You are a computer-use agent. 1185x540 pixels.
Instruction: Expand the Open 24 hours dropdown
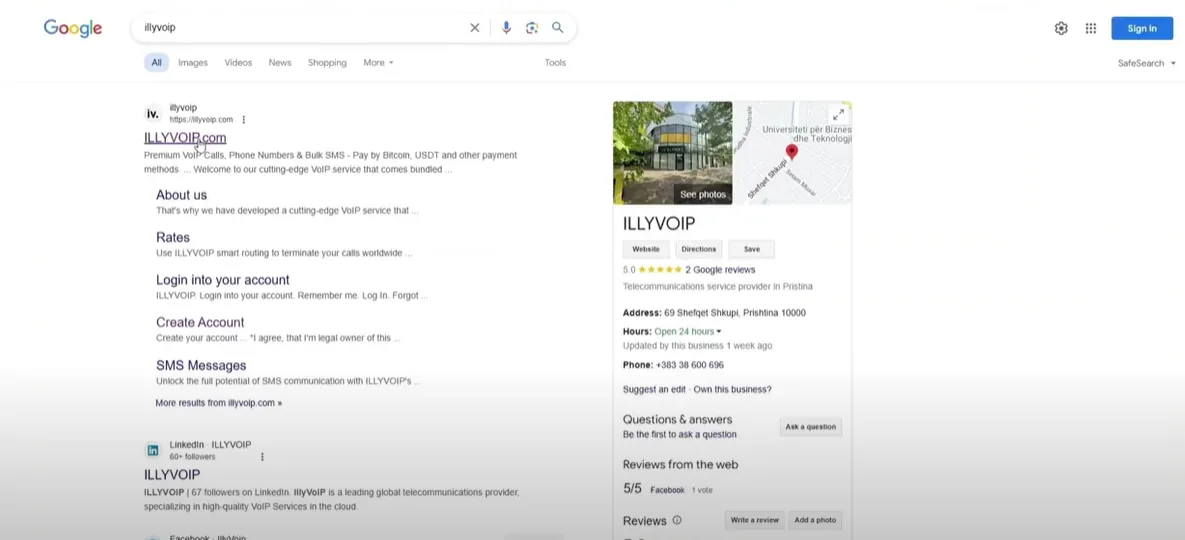coord(688,331)
